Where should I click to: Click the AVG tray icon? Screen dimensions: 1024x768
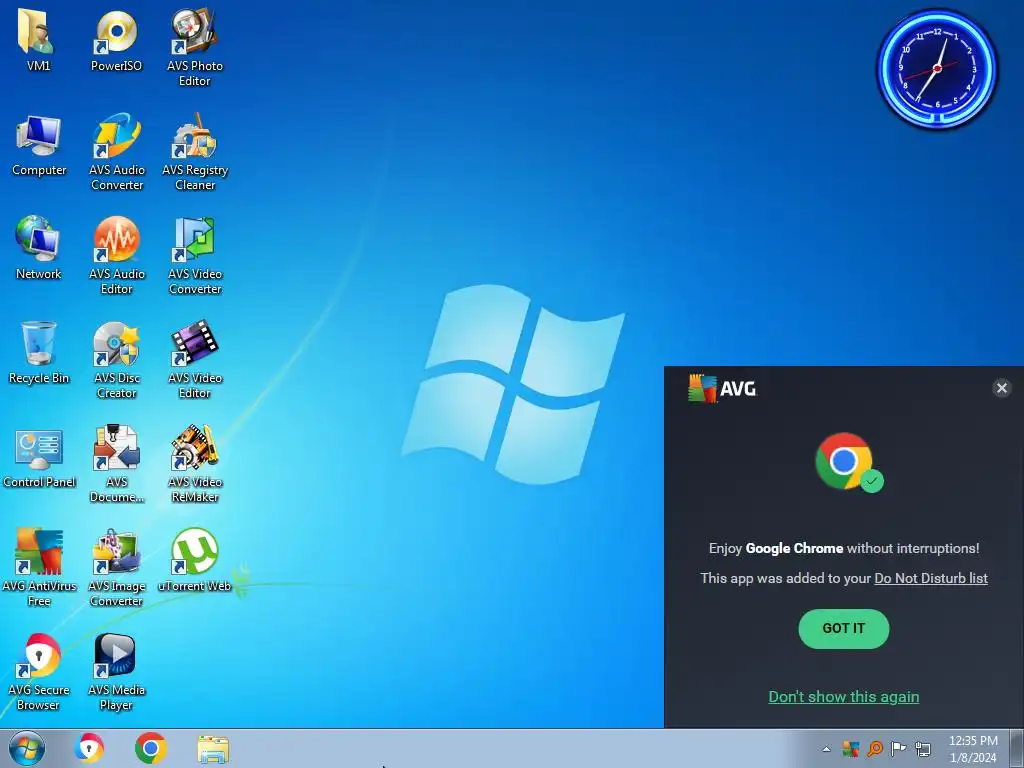tap(850, 748)
